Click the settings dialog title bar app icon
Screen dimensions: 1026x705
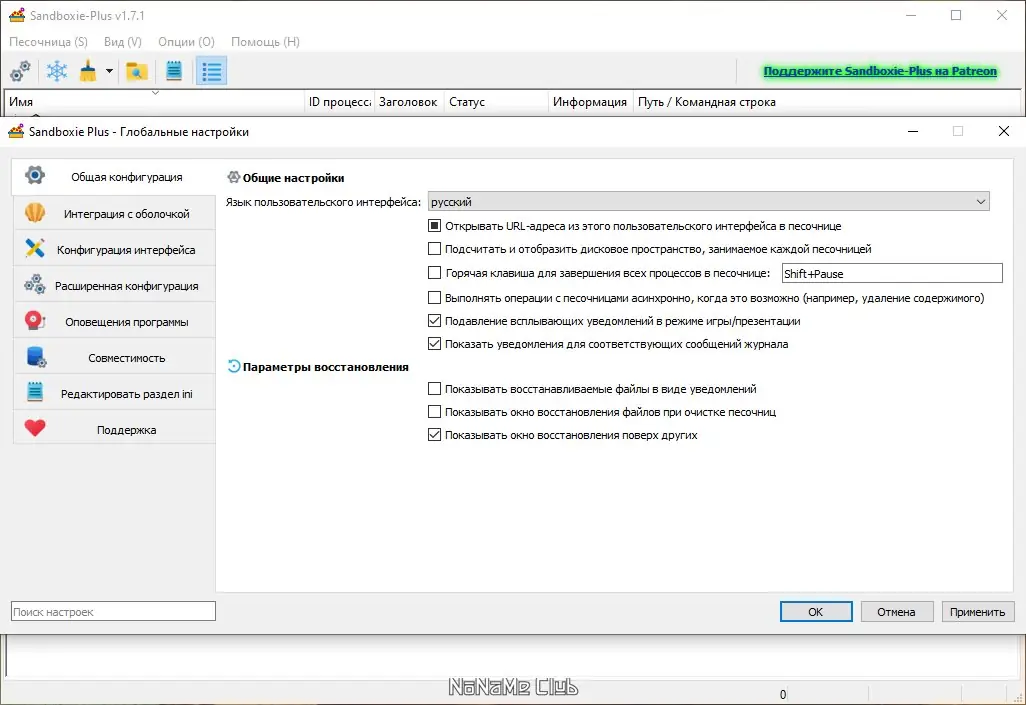pos(16,131)
